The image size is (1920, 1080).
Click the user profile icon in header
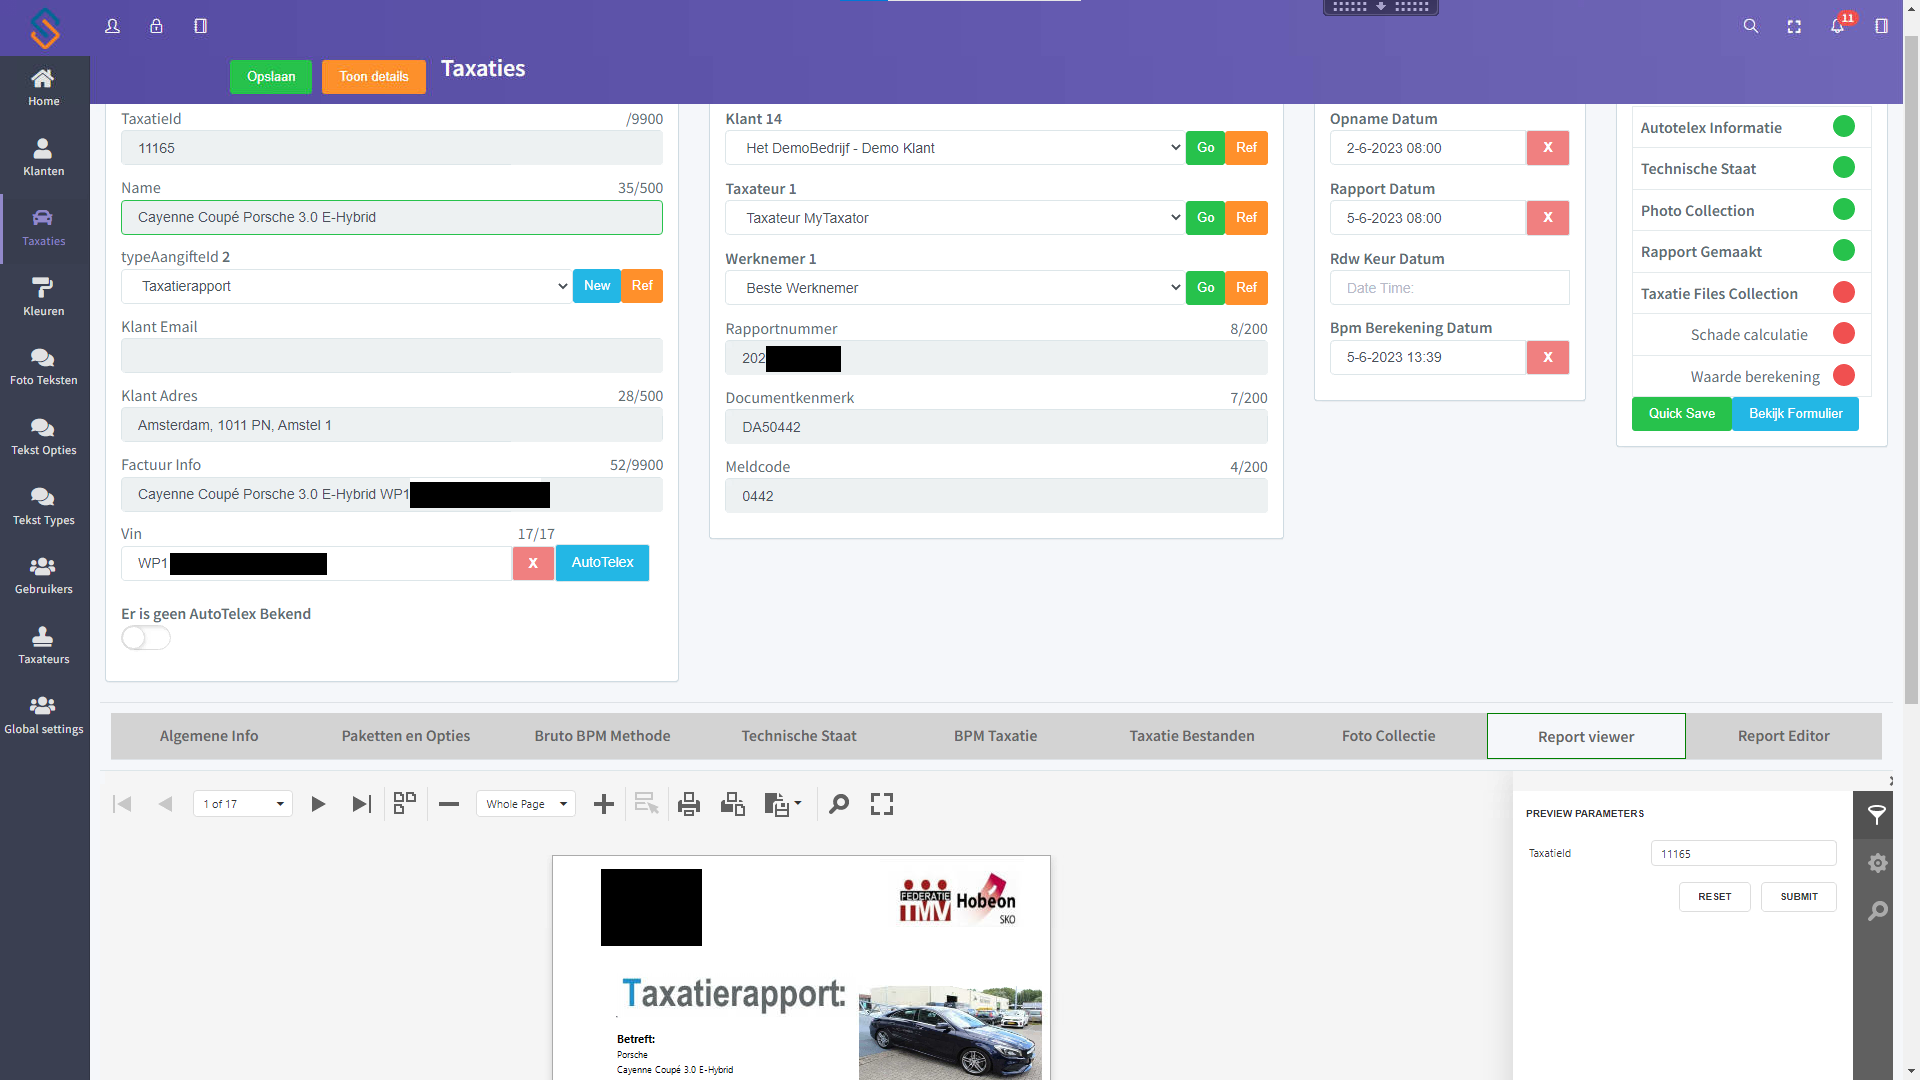click(112, 26)
